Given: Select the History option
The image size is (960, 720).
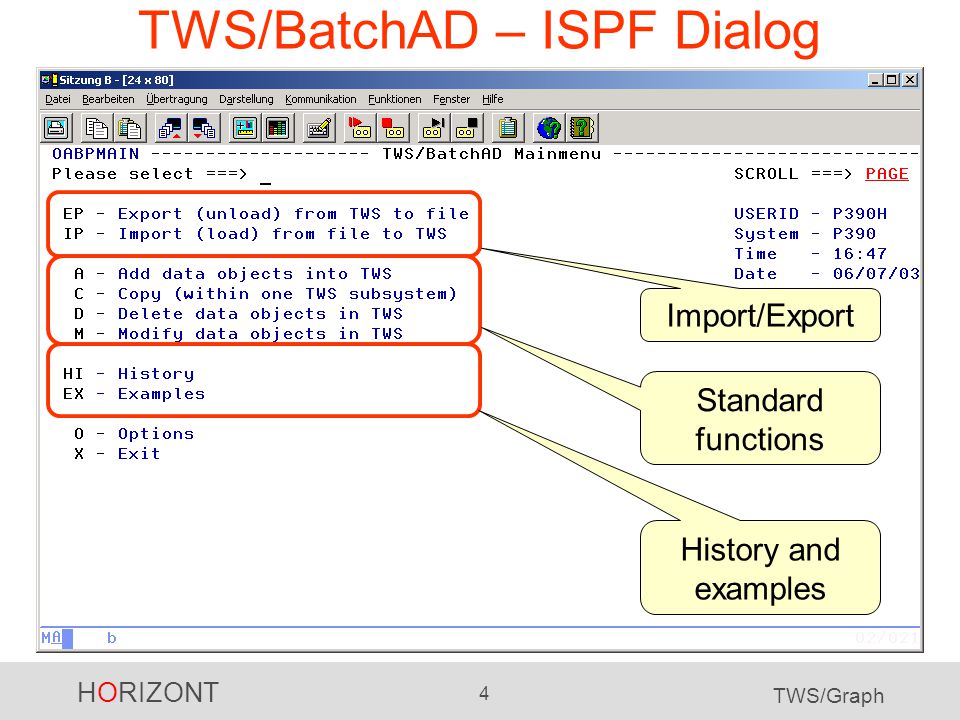Looking at the screenshot, I should (156, 374).
